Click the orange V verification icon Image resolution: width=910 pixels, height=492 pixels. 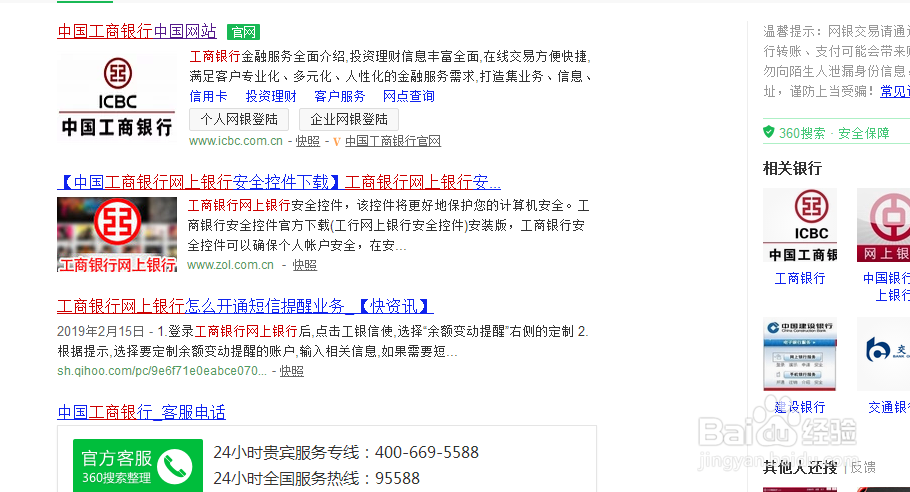tap(337, 142)
